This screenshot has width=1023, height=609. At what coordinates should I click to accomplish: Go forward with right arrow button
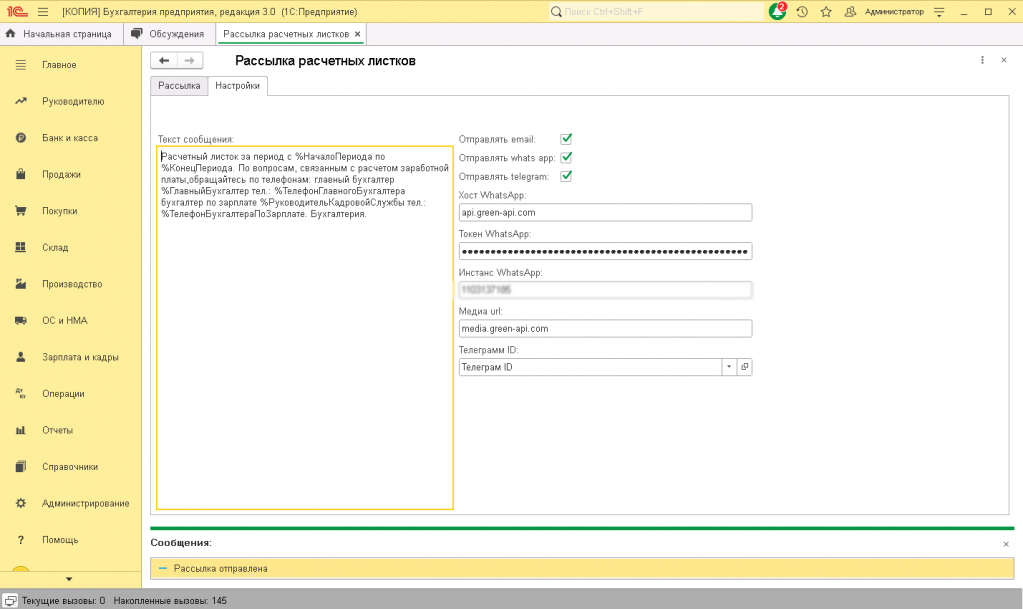click(x=190, y=60)
